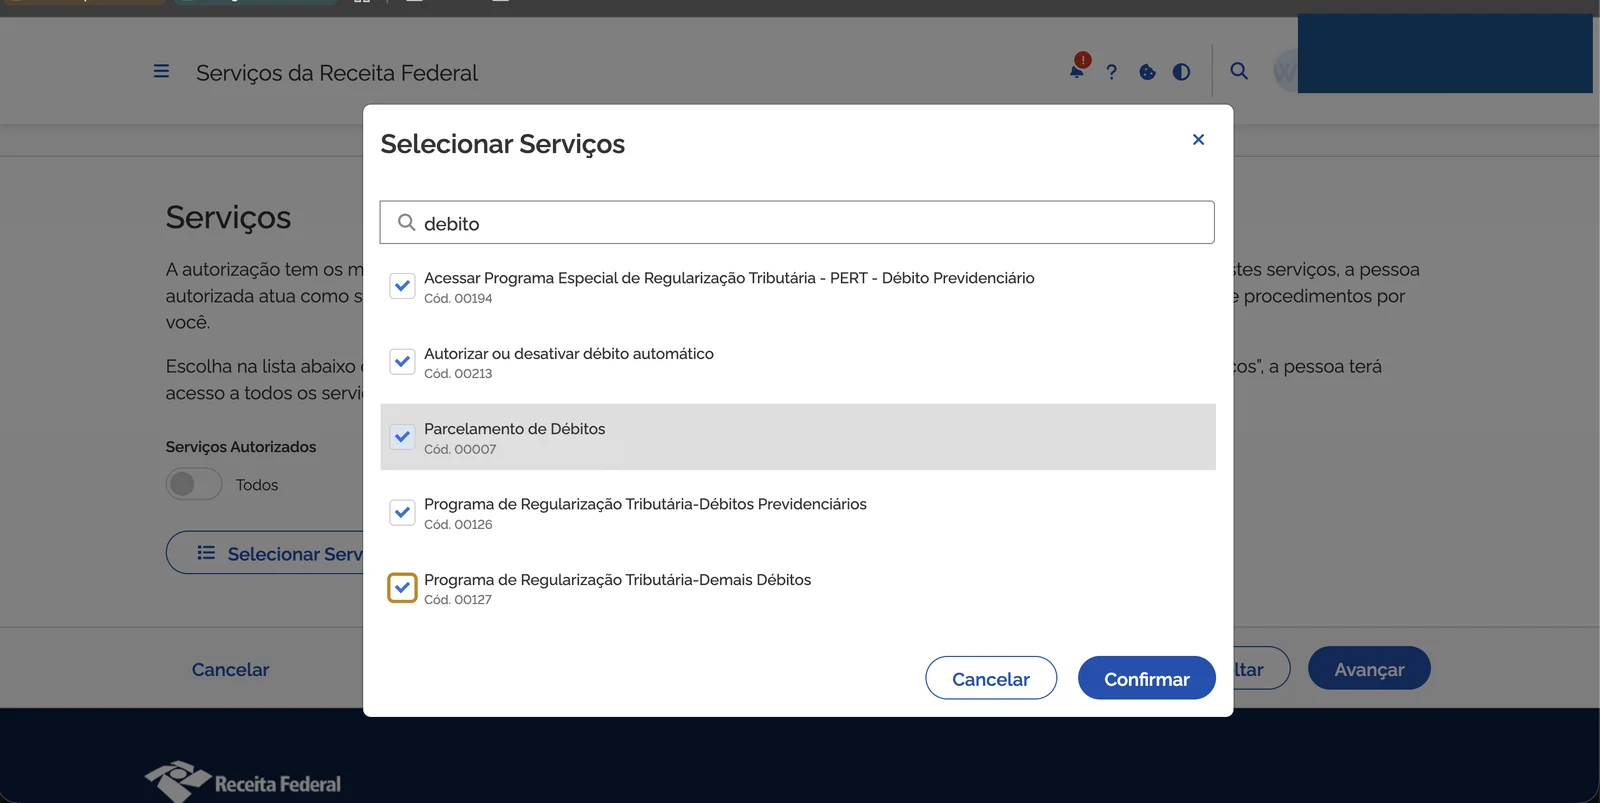This screenshot has width=1600, height=803.
Task: Click the help question mark icon
Action: pos(1112,72)
